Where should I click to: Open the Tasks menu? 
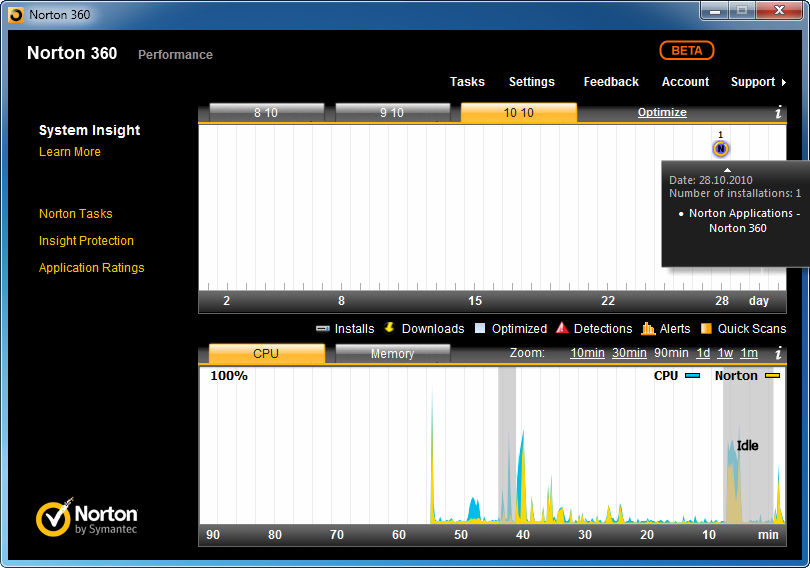pos(467,82)
